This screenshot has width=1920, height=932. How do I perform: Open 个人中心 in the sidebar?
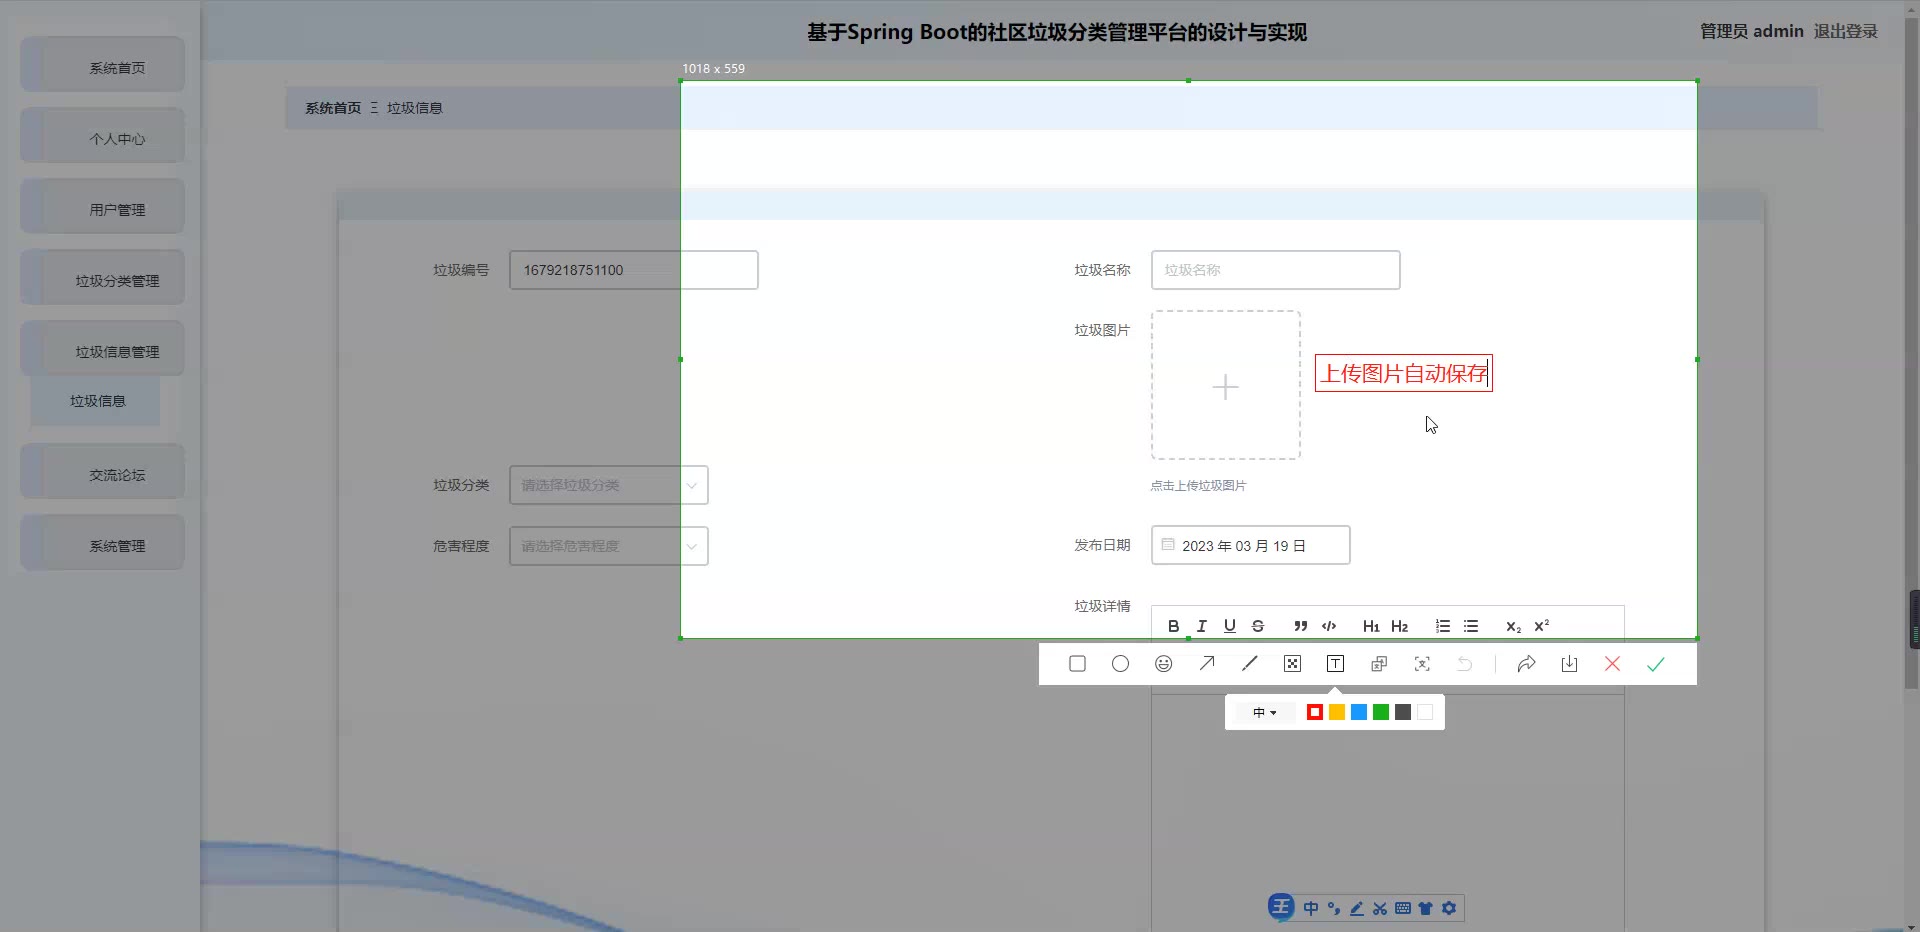pyautogui.click(x=103, y=136)
